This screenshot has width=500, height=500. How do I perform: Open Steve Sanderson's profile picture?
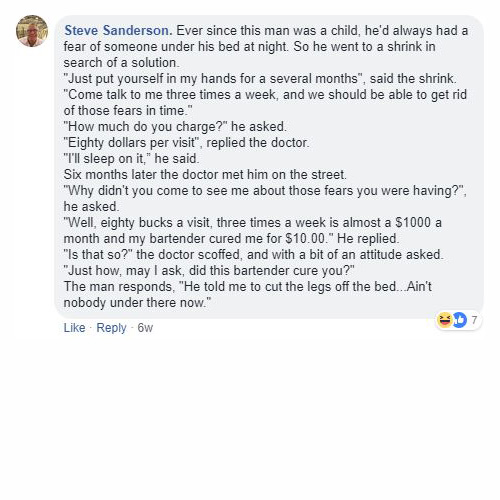pos(32,31)
